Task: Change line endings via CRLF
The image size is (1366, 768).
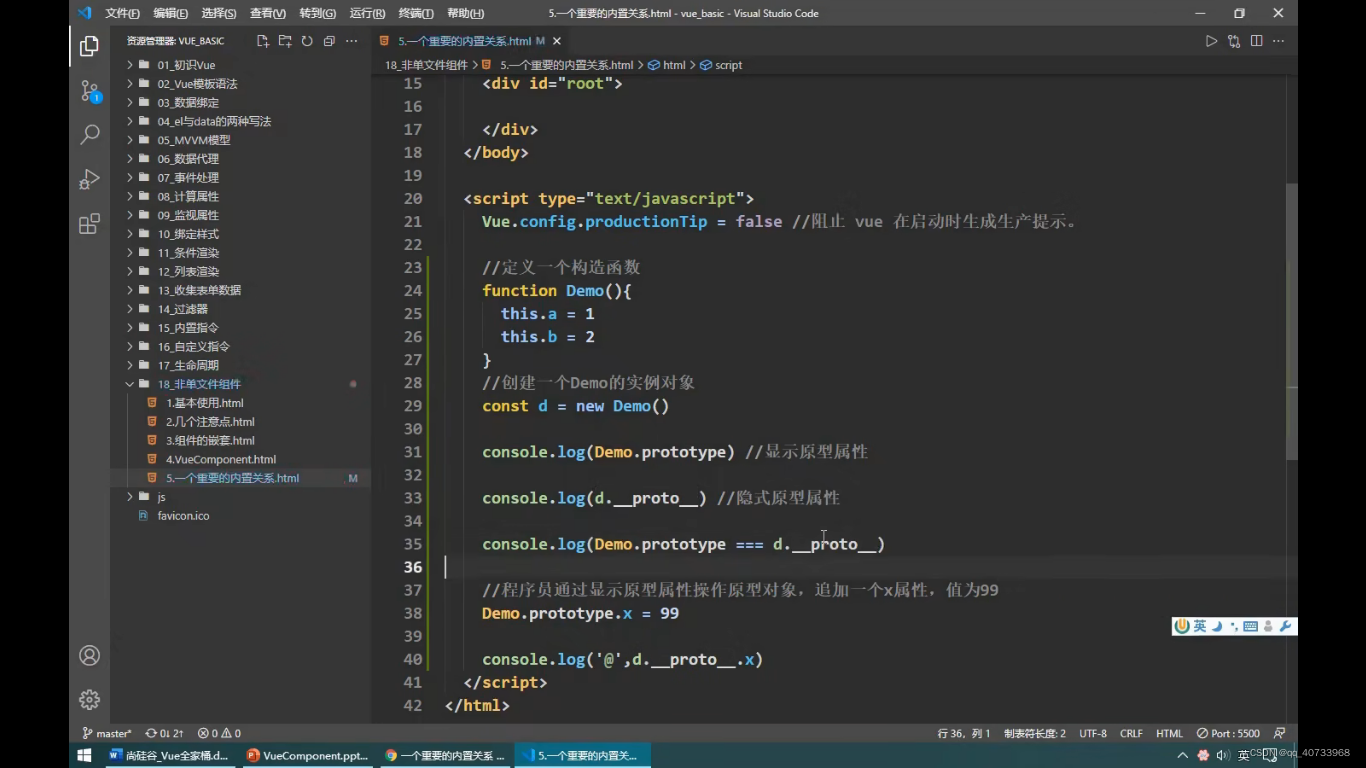Action: (x=1131, y=733)
